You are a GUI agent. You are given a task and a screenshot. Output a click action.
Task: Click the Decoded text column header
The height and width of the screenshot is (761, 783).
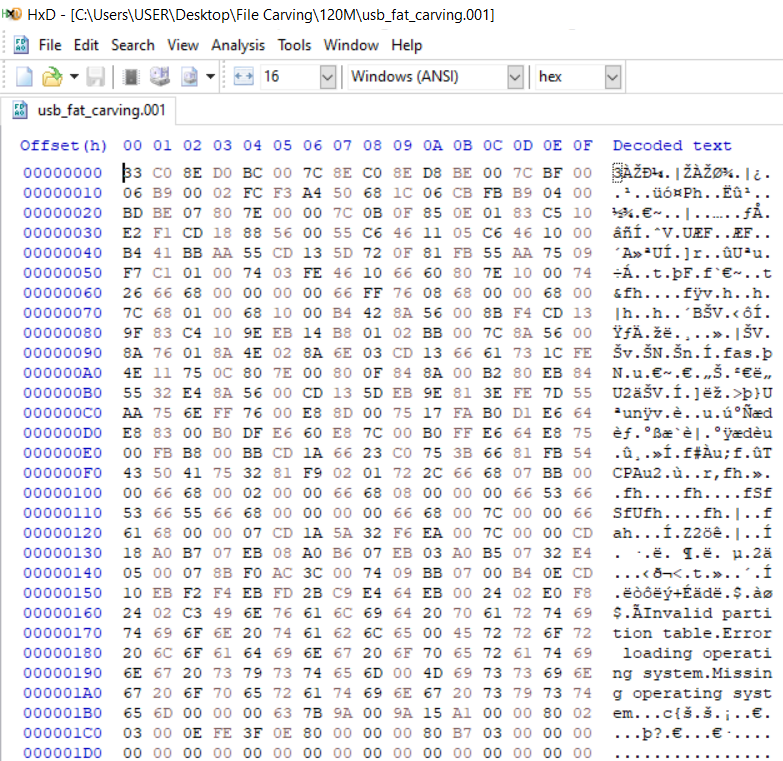672,145
